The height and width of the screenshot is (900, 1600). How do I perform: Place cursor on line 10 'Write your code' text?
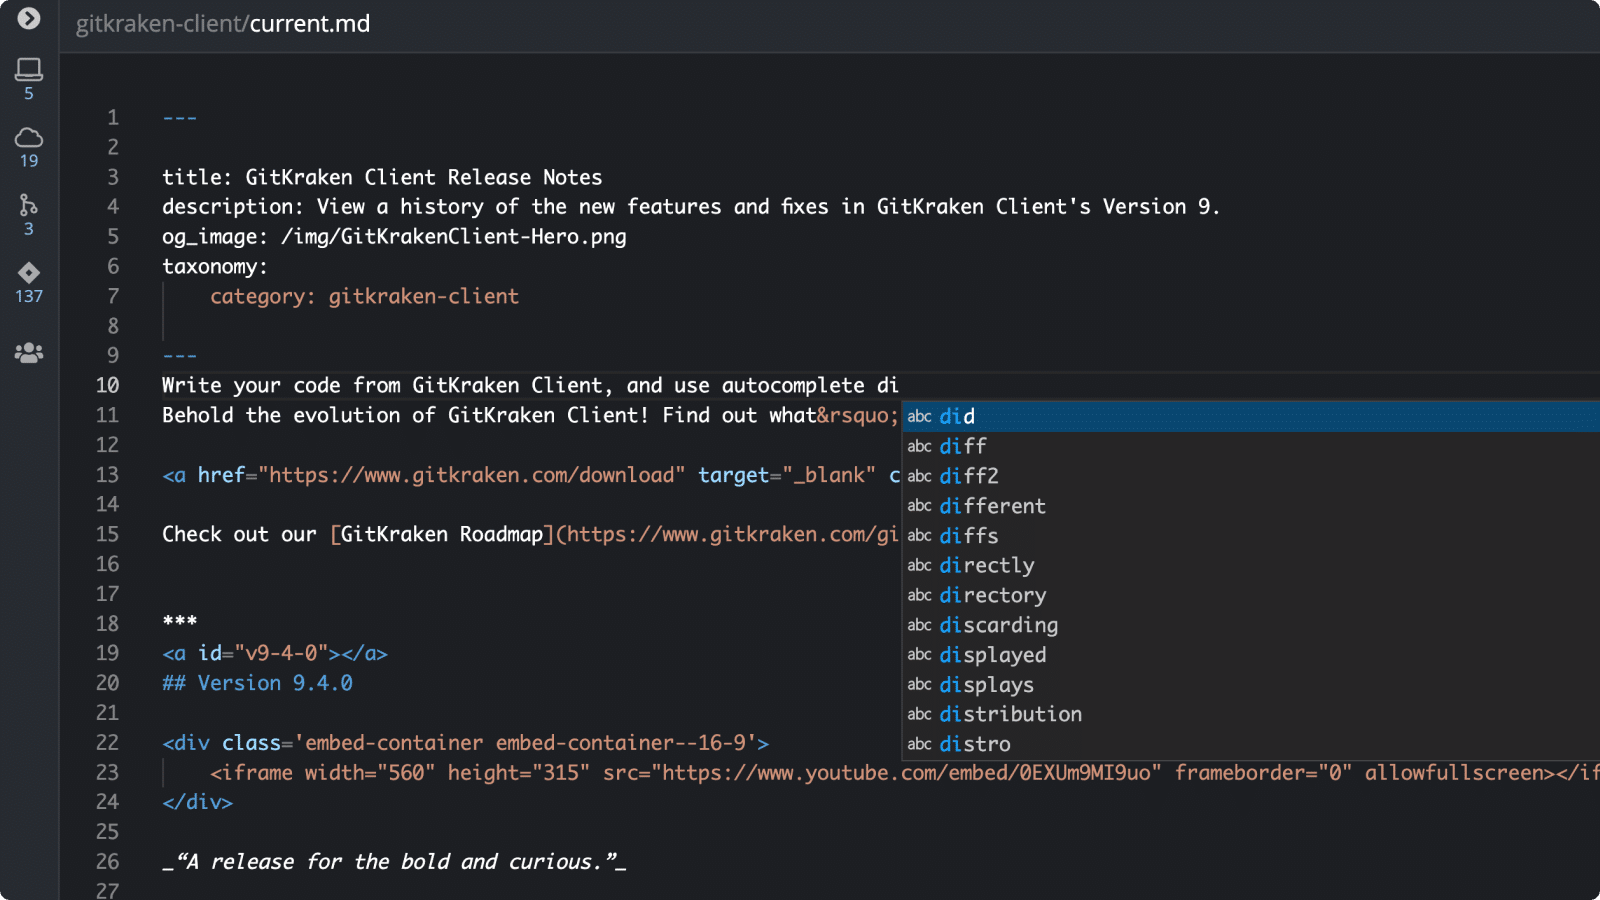tap(530, 386)
